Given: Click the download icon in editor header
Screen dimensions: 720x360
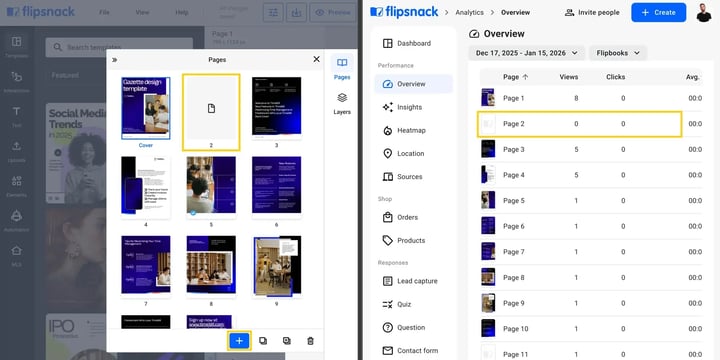Looking at the screenshot, I should (297, 12).
